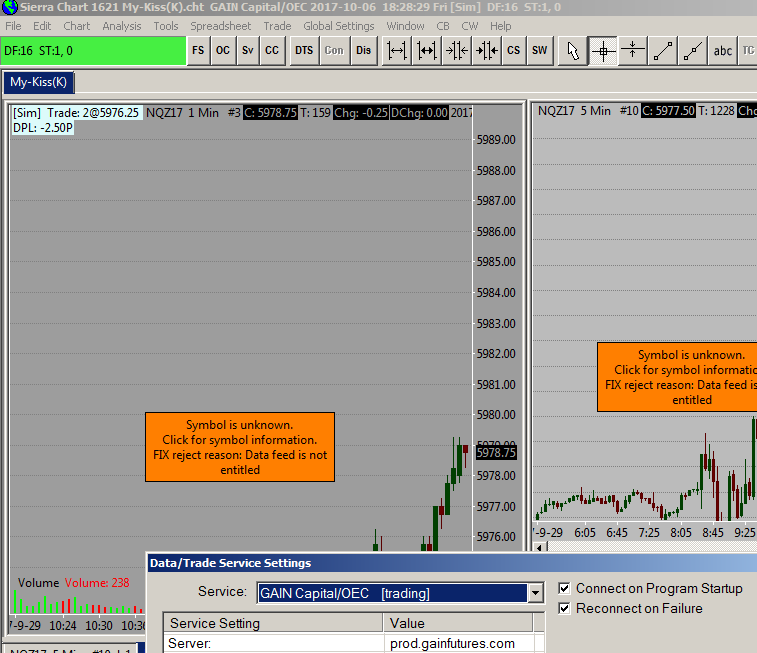Click the left scroll arrow of the 5 Min chart

point(540,547)
